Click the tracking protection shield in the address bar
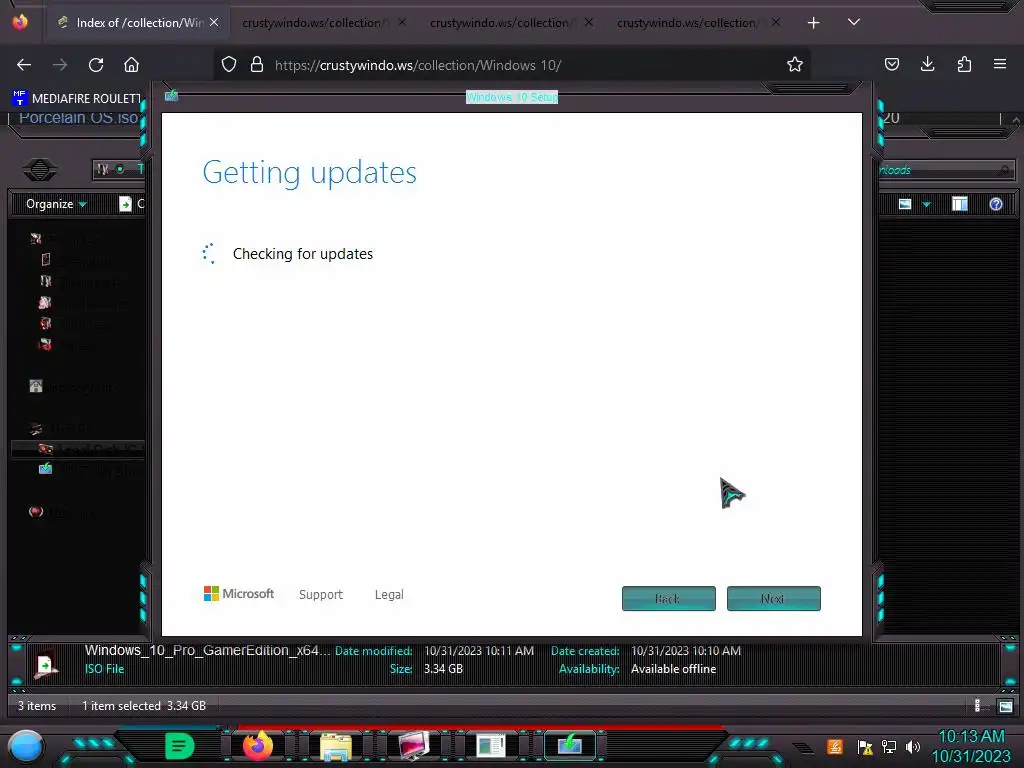Viewport: 1024px width, 768px height. (x=229, y=64)
